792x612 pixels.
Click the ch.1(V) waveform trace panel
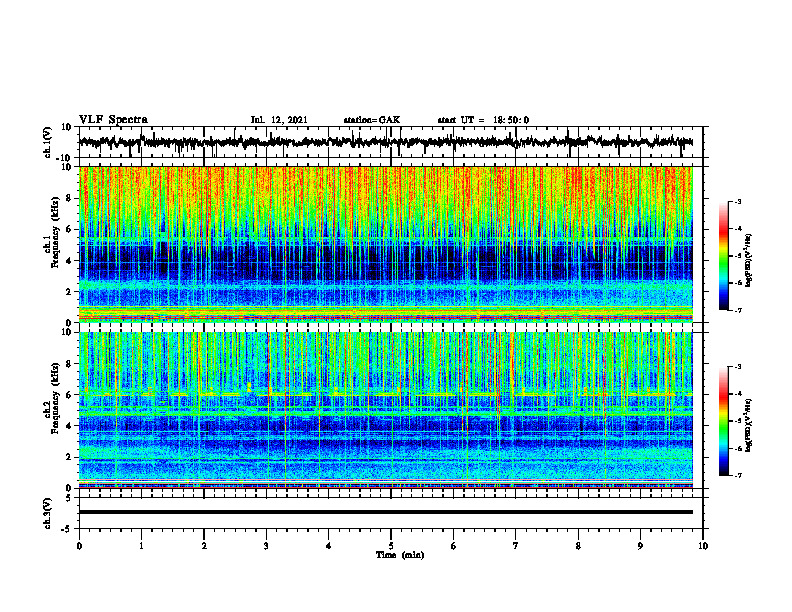click(x=391, y=142)
